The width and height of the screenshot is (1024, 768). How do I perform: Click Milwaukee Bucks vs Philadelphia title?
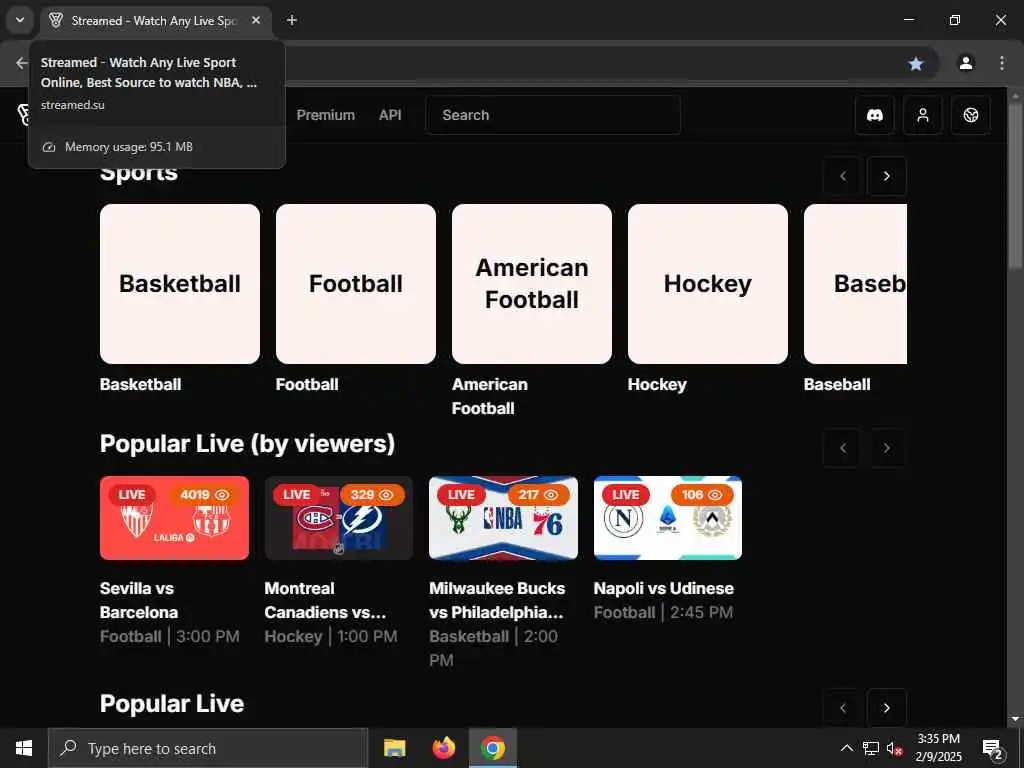[x=497, y=600]
